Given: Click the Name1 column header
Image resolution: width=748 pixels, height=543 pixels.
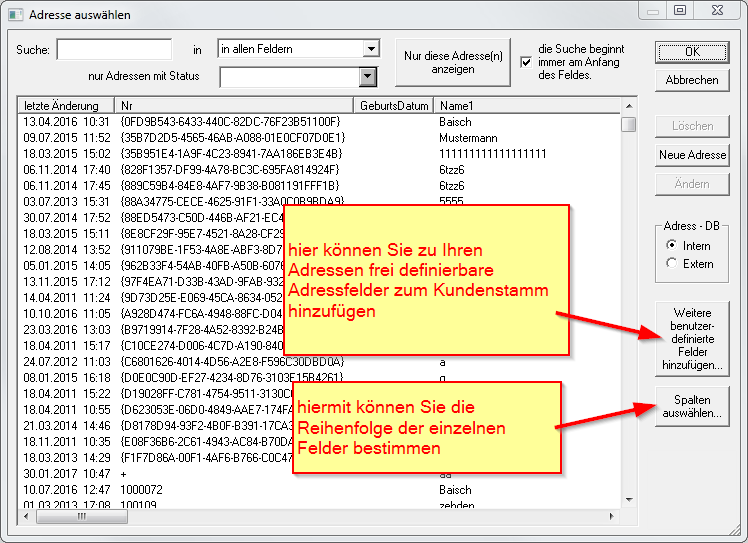Looking at the screenshot, I should pos(526,105).
